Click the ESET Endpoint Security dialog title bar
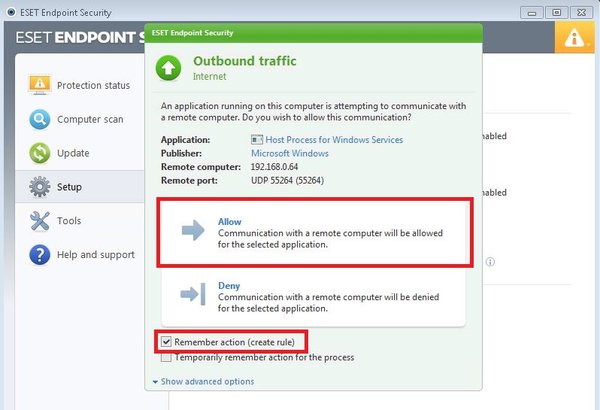The width and height of the screenshot is (600, 410). [313, 33]
